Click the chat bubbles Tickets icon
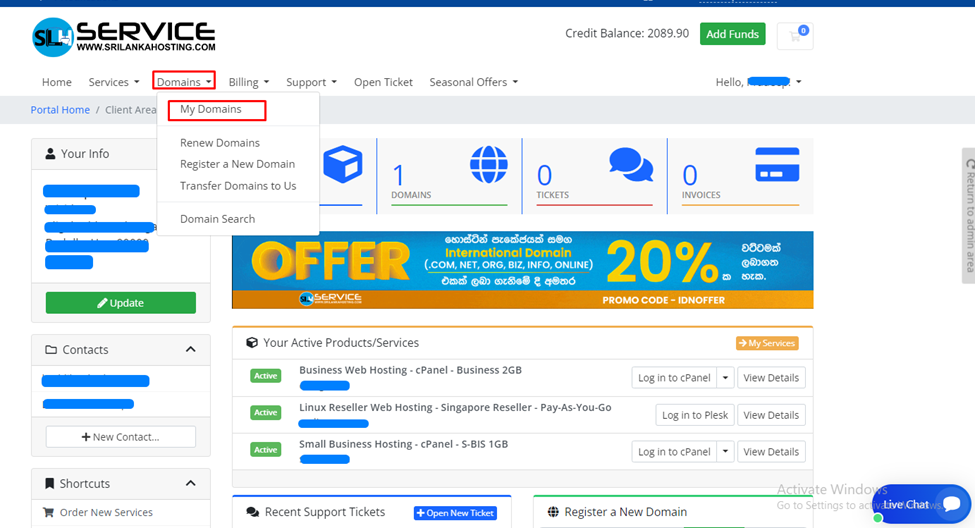 (630, 165)
